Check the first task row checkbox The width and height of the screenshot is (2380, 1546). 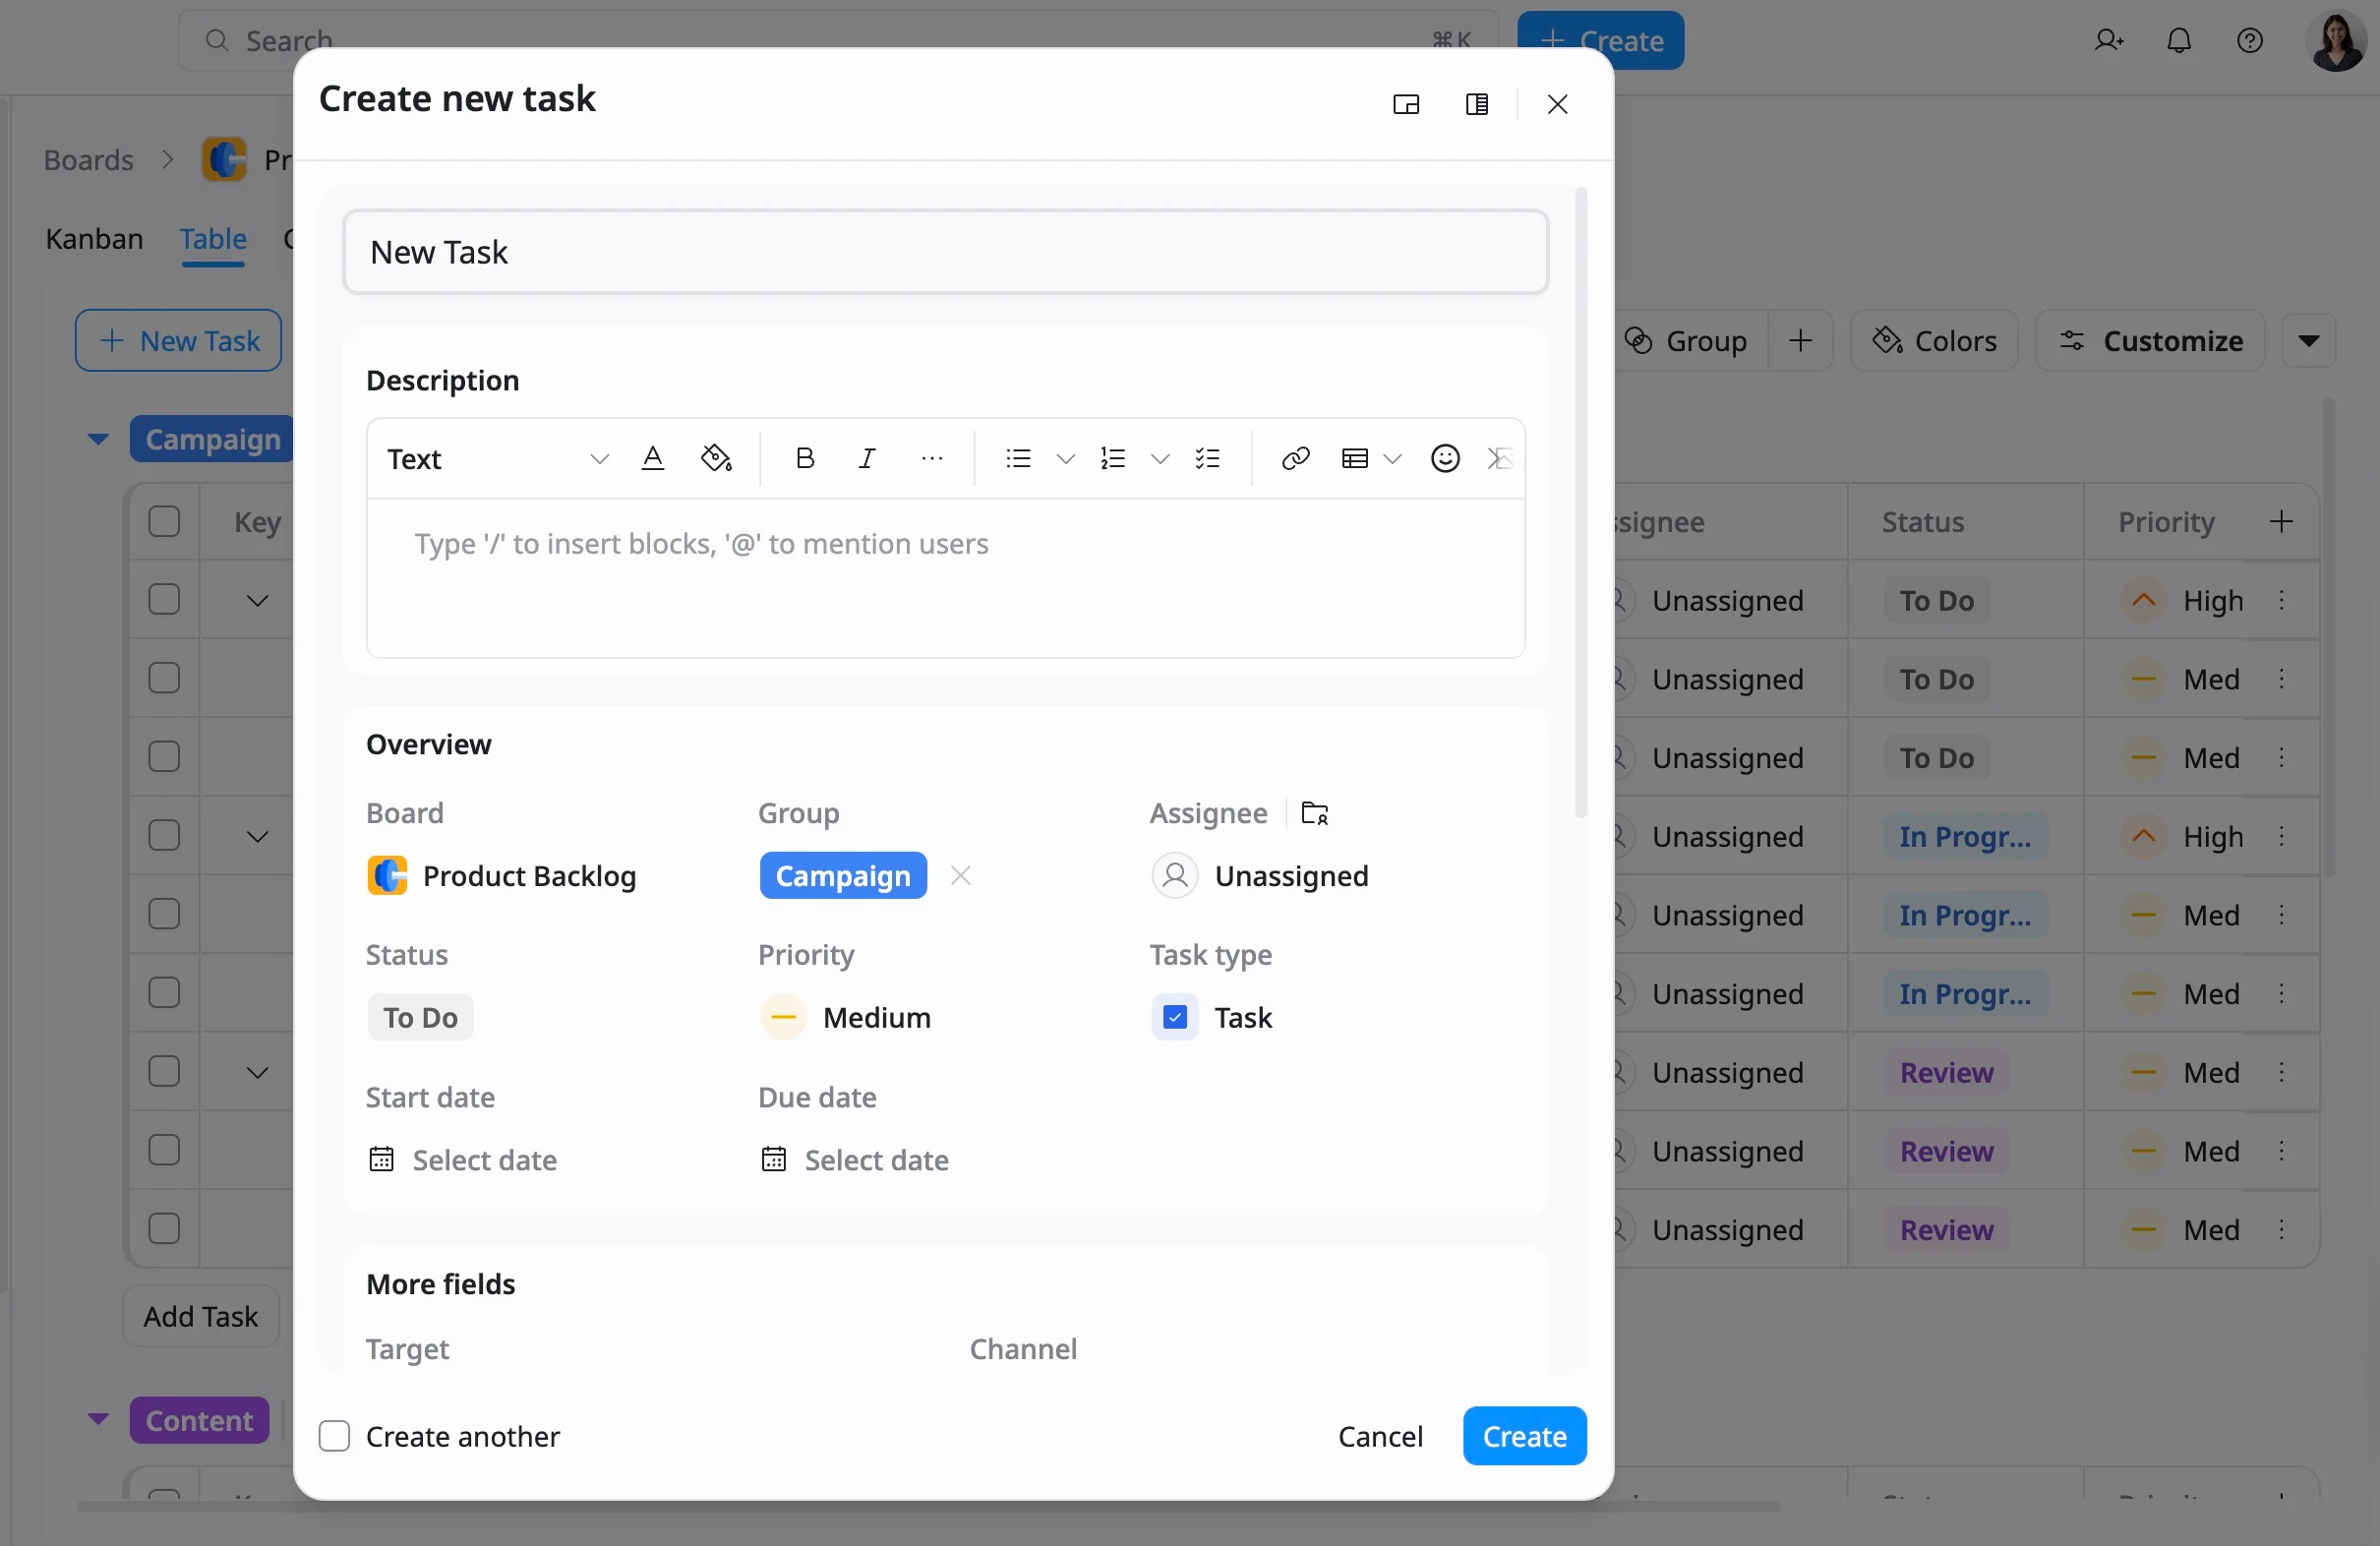[x=164, y=600]
